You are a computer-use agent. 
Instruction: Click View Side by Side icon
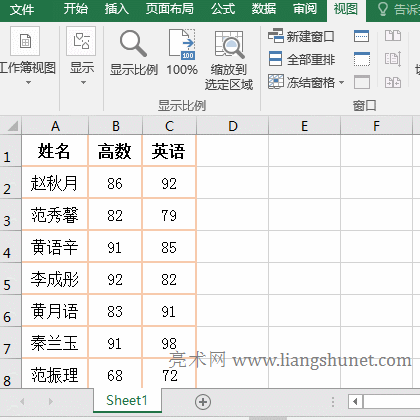tap(393, 36)
